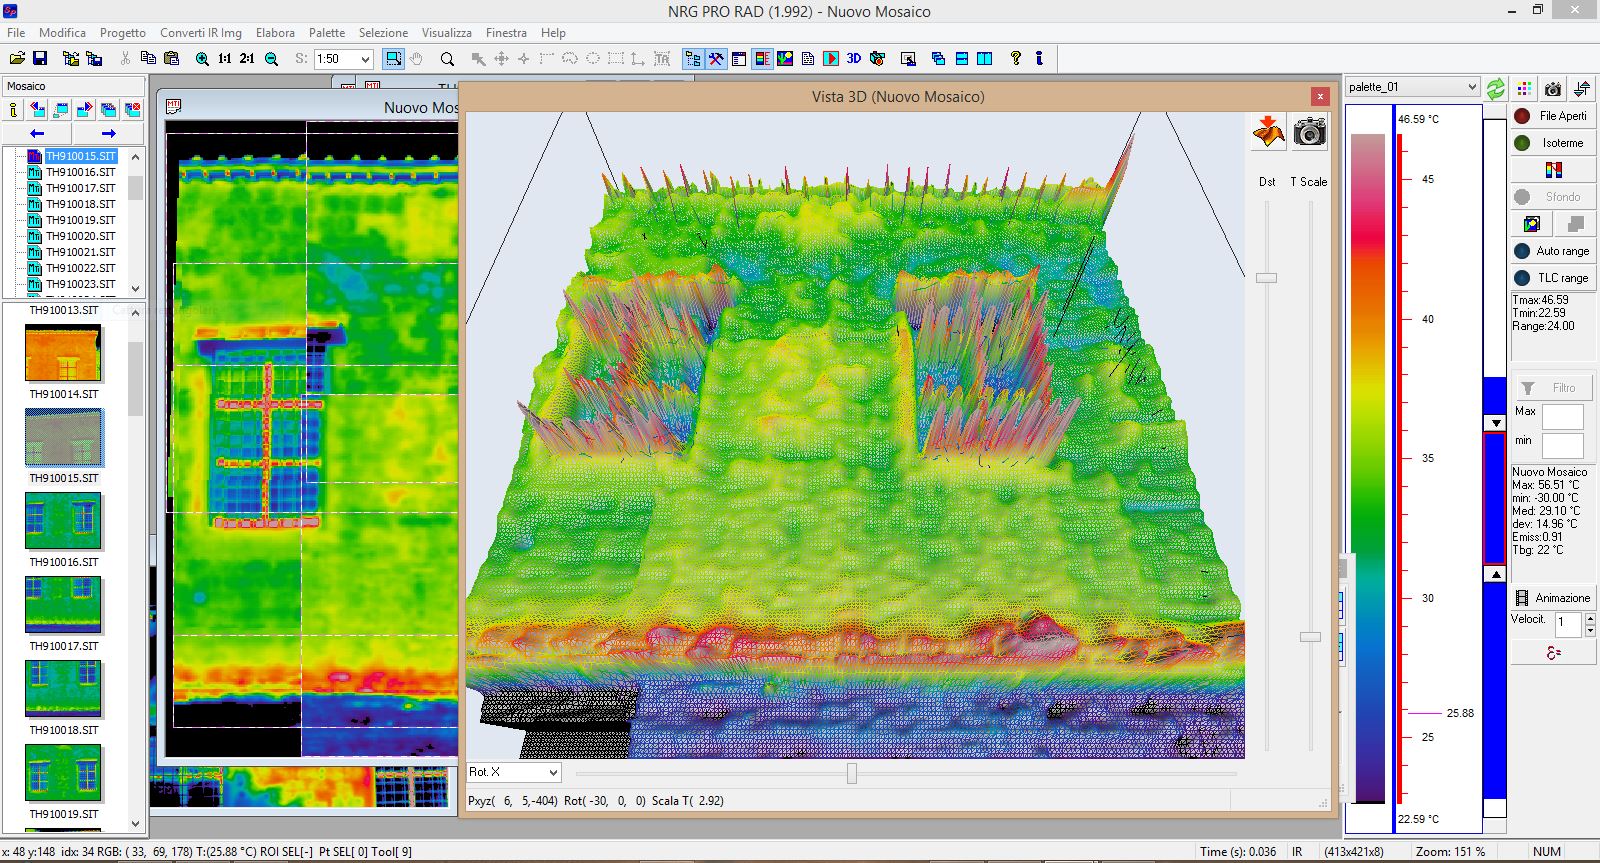Click the camera snapshot icon in Vista 3D
This screenshot has width=1600, height=863.
[1309, 132]
